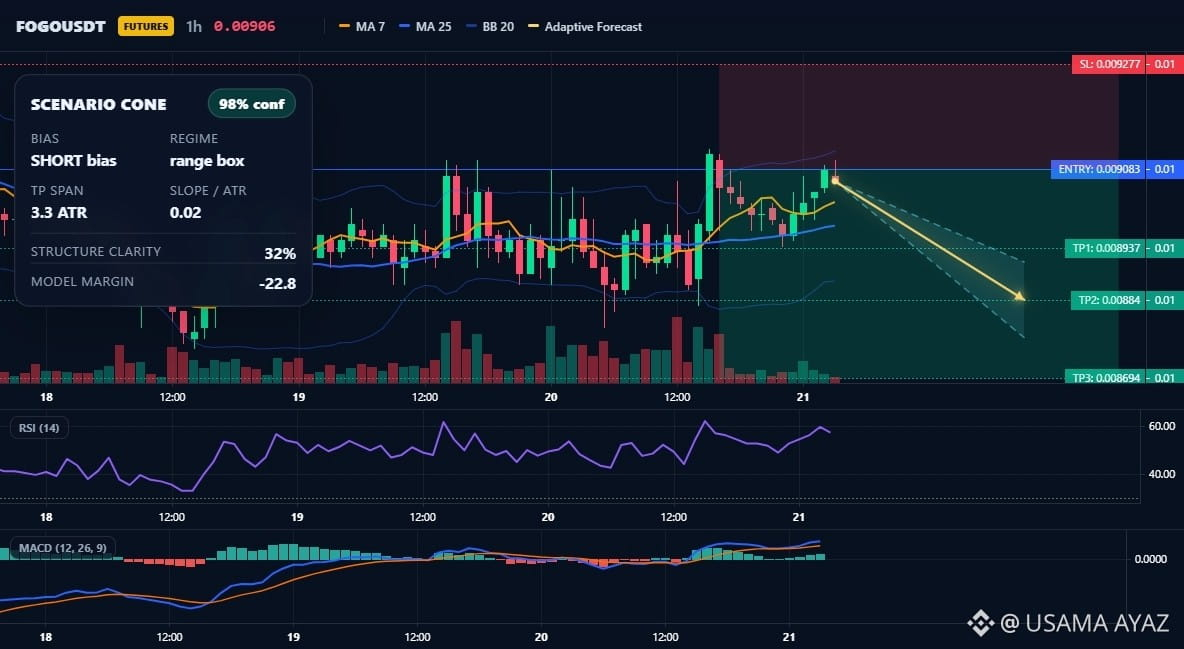Click the SCENARIO CONE panel title

[99, 105]
